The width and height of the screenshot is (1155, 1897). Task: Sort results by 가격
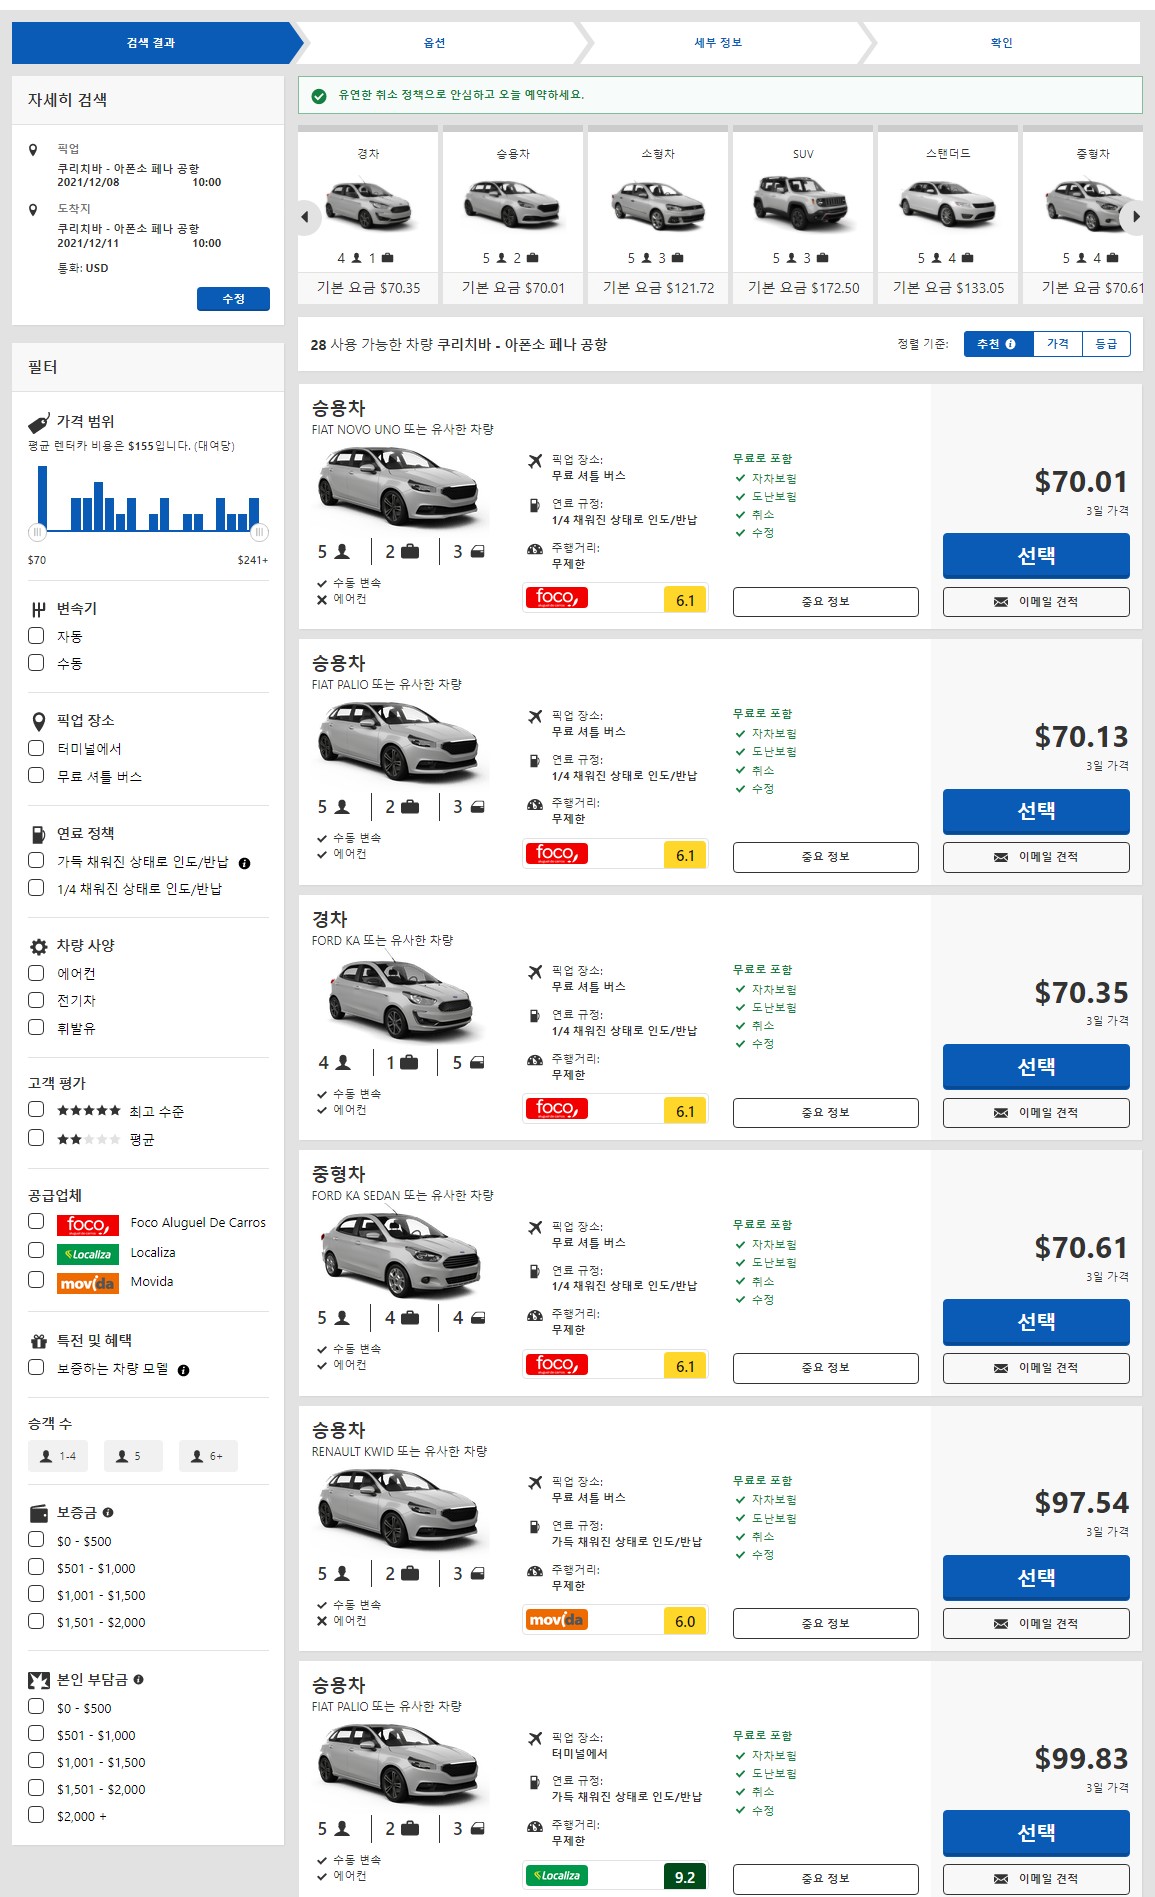[1058, 344]
